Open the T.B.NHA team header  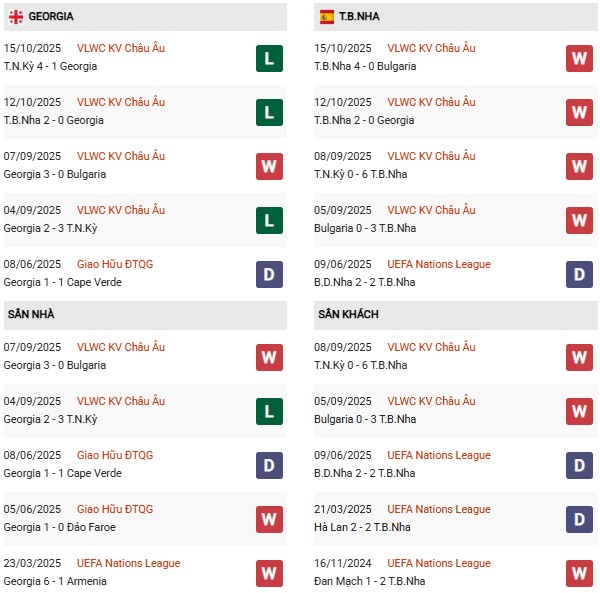(360, 17)
